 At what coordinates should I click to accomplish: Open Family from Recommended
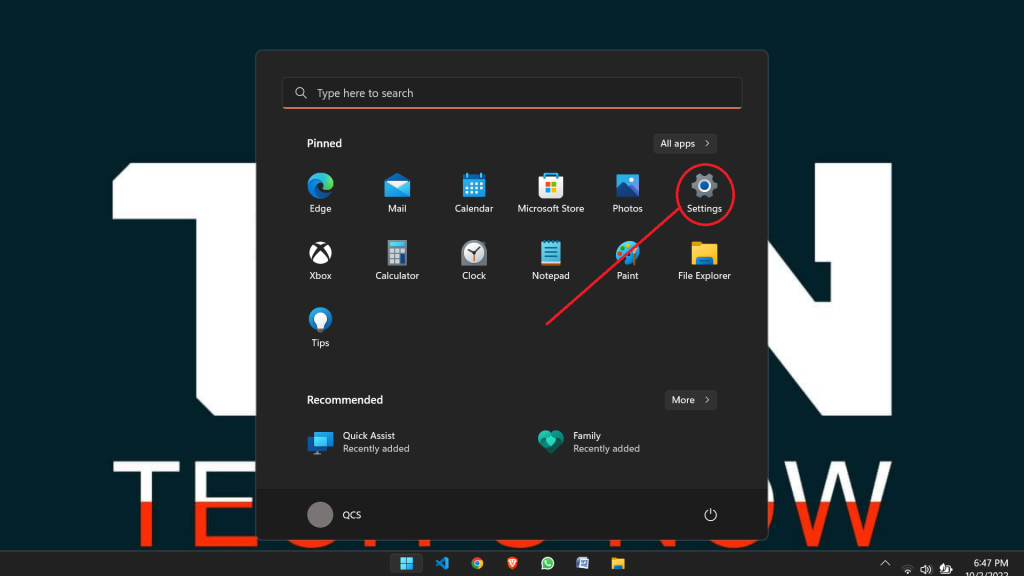588,442
